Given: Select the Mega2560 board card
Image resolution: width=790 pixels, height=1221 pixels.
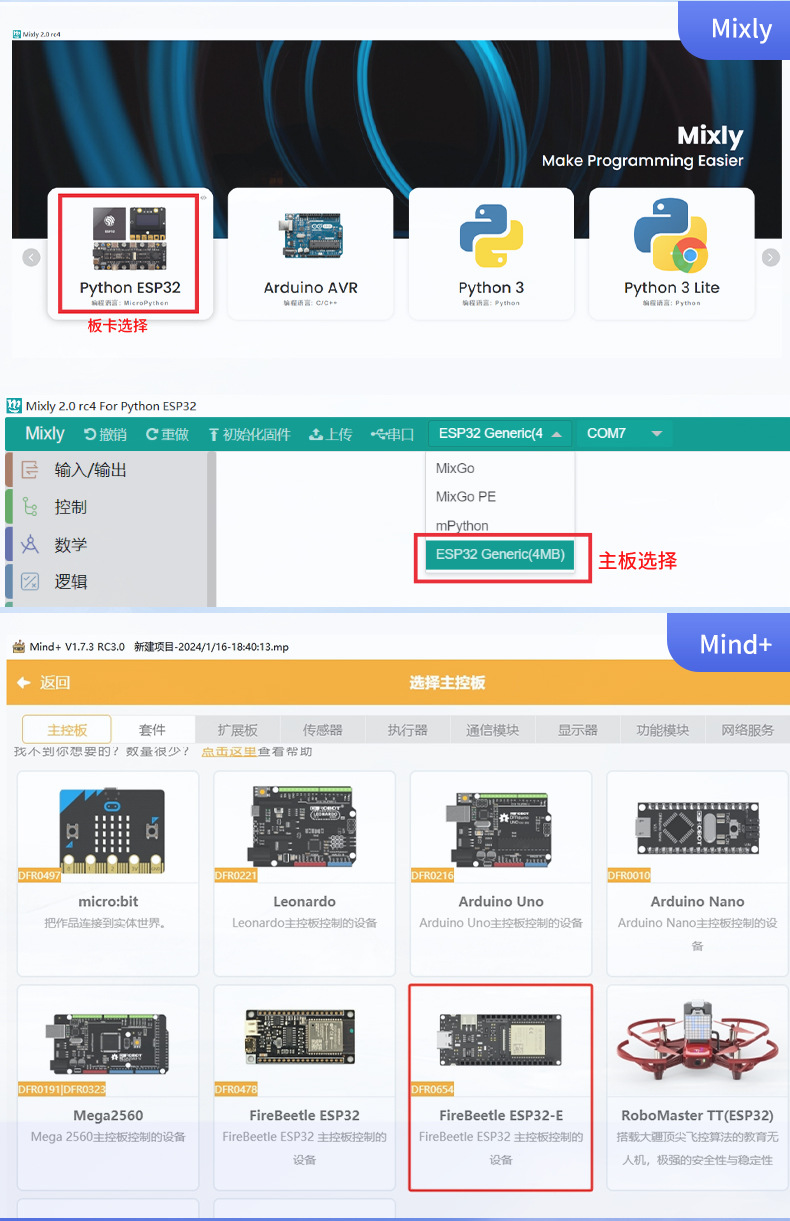Looking at the screenshot, I should [108, 1087].
